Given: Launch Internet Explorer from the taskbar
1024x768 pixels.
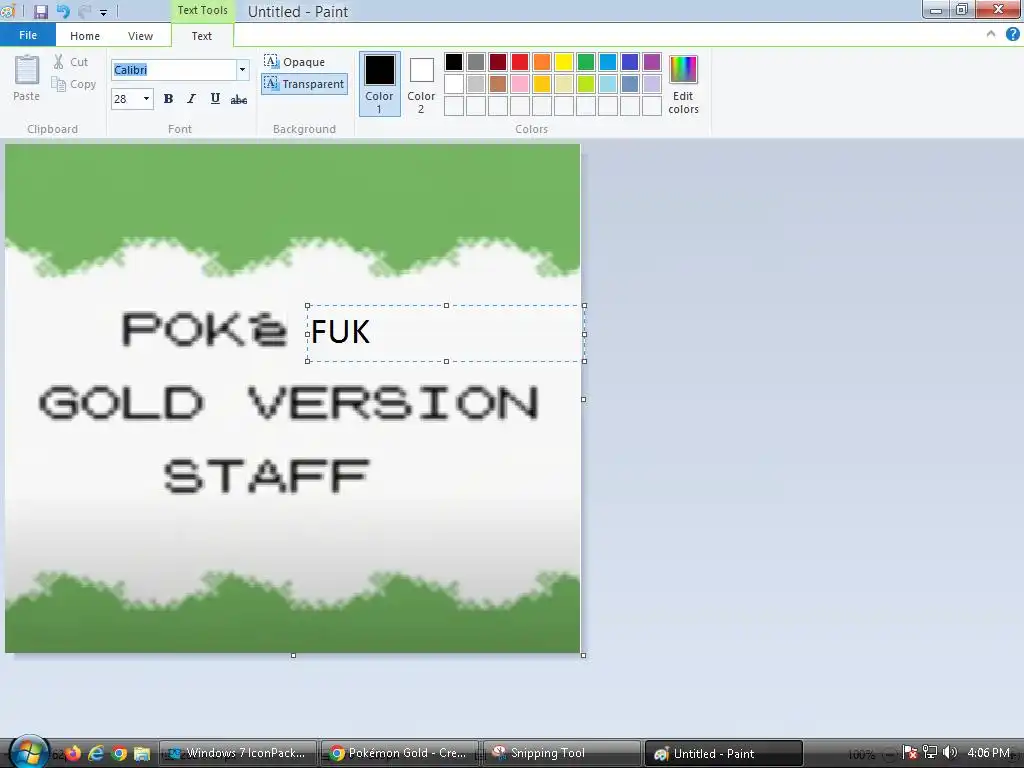Looking at the screenshot, I should coord(96,753).
